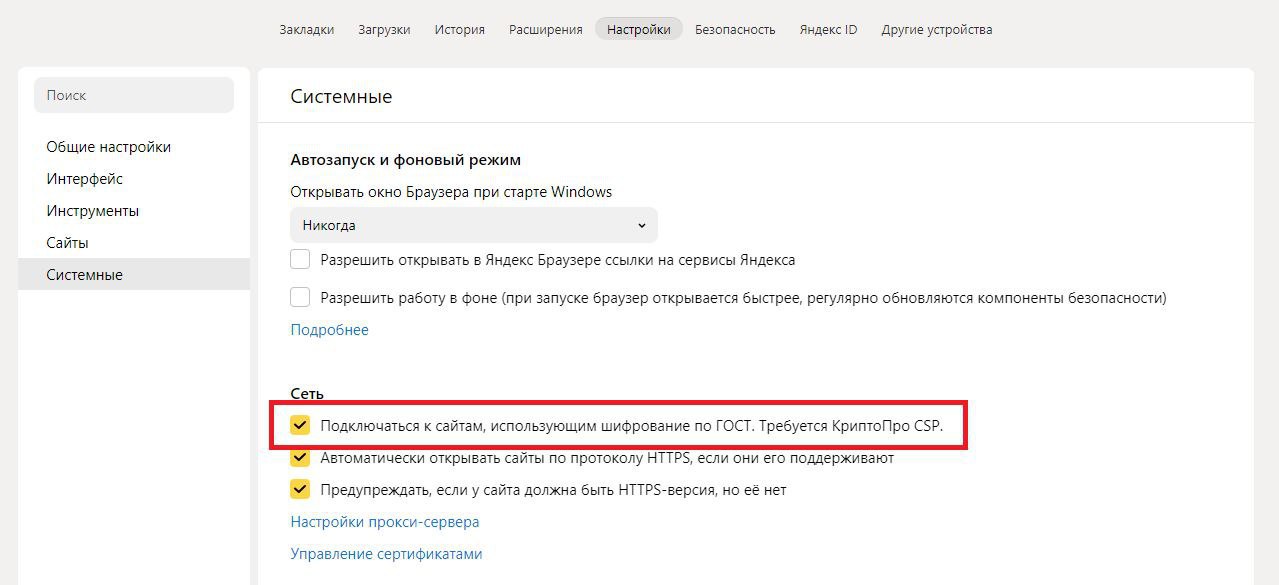
Task: Select the Настройки tab
Action: (x=639, y=29)
